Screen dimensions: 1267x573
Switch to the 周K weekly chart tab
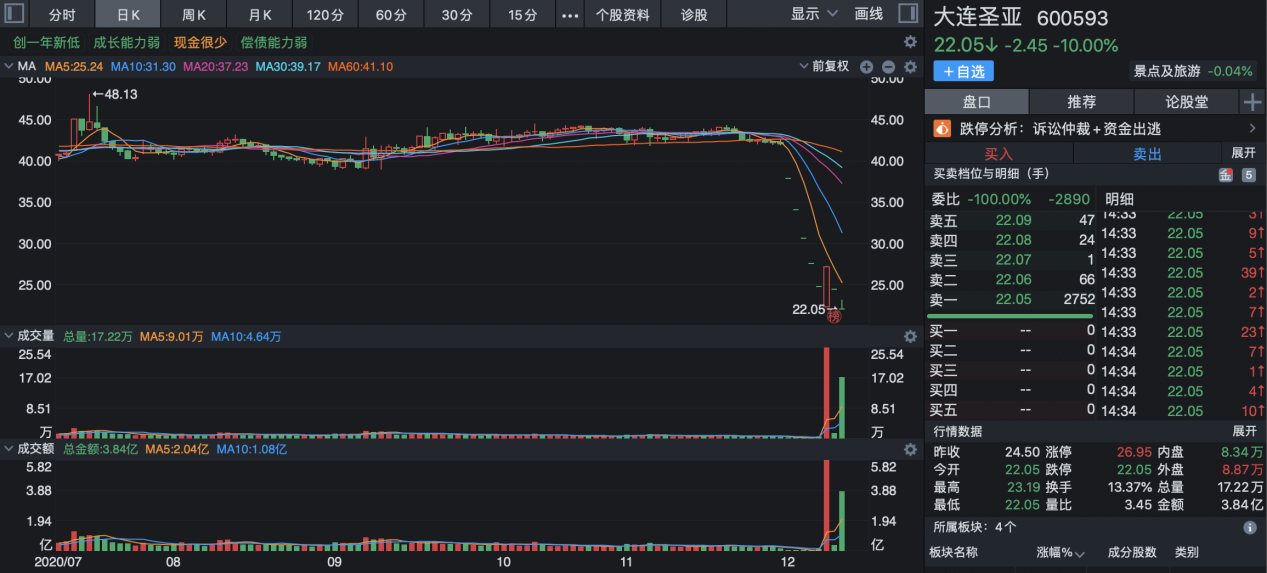tap(193, 15)
